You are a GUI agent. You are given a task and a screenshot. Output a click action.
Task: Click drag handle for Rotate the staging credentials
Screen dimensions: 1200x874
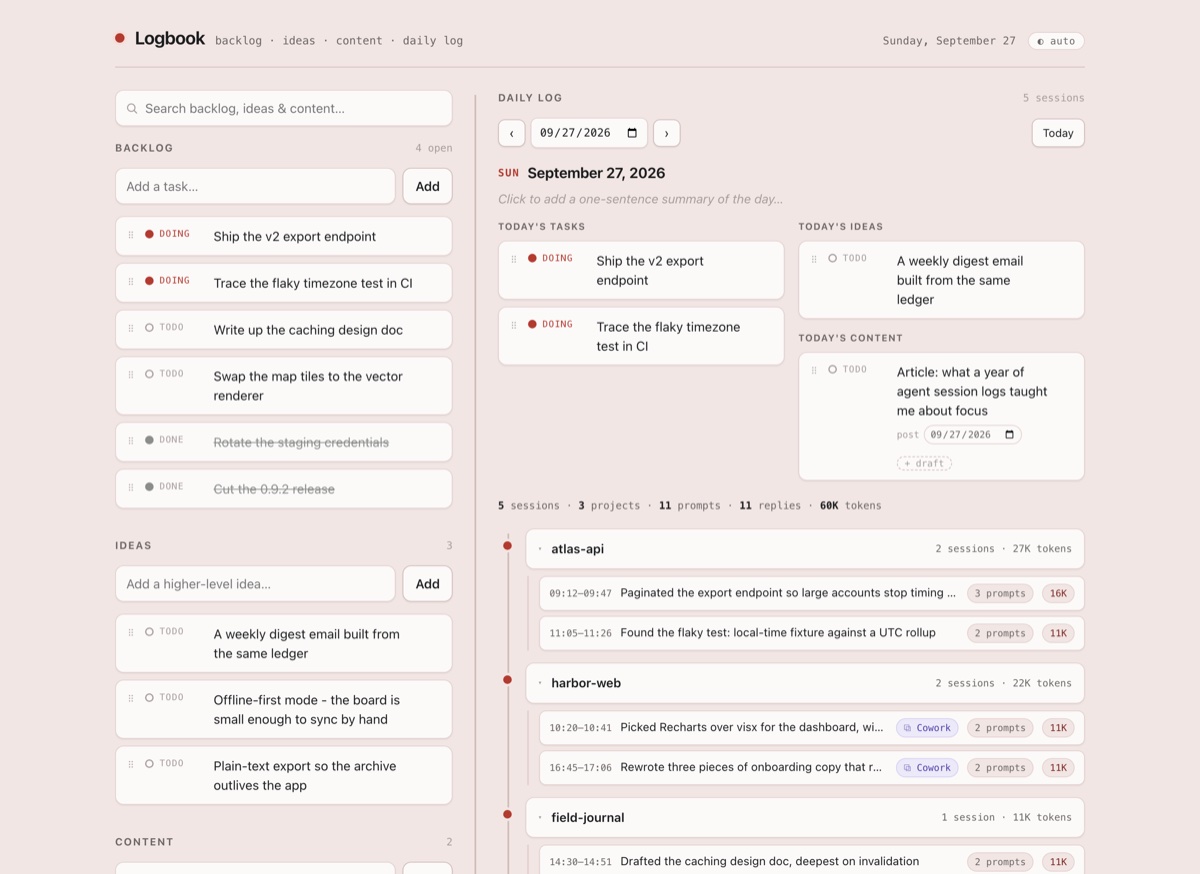tap(131, 441)
